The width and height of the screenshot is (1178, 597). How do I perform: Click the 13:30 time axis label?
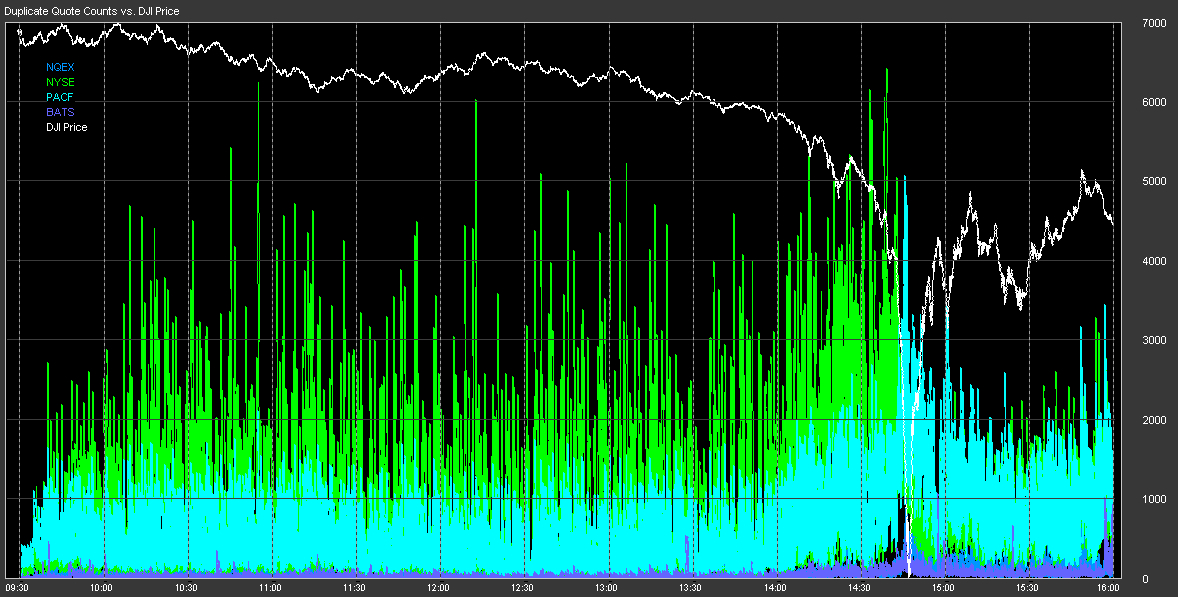click(x=693, y=588)
